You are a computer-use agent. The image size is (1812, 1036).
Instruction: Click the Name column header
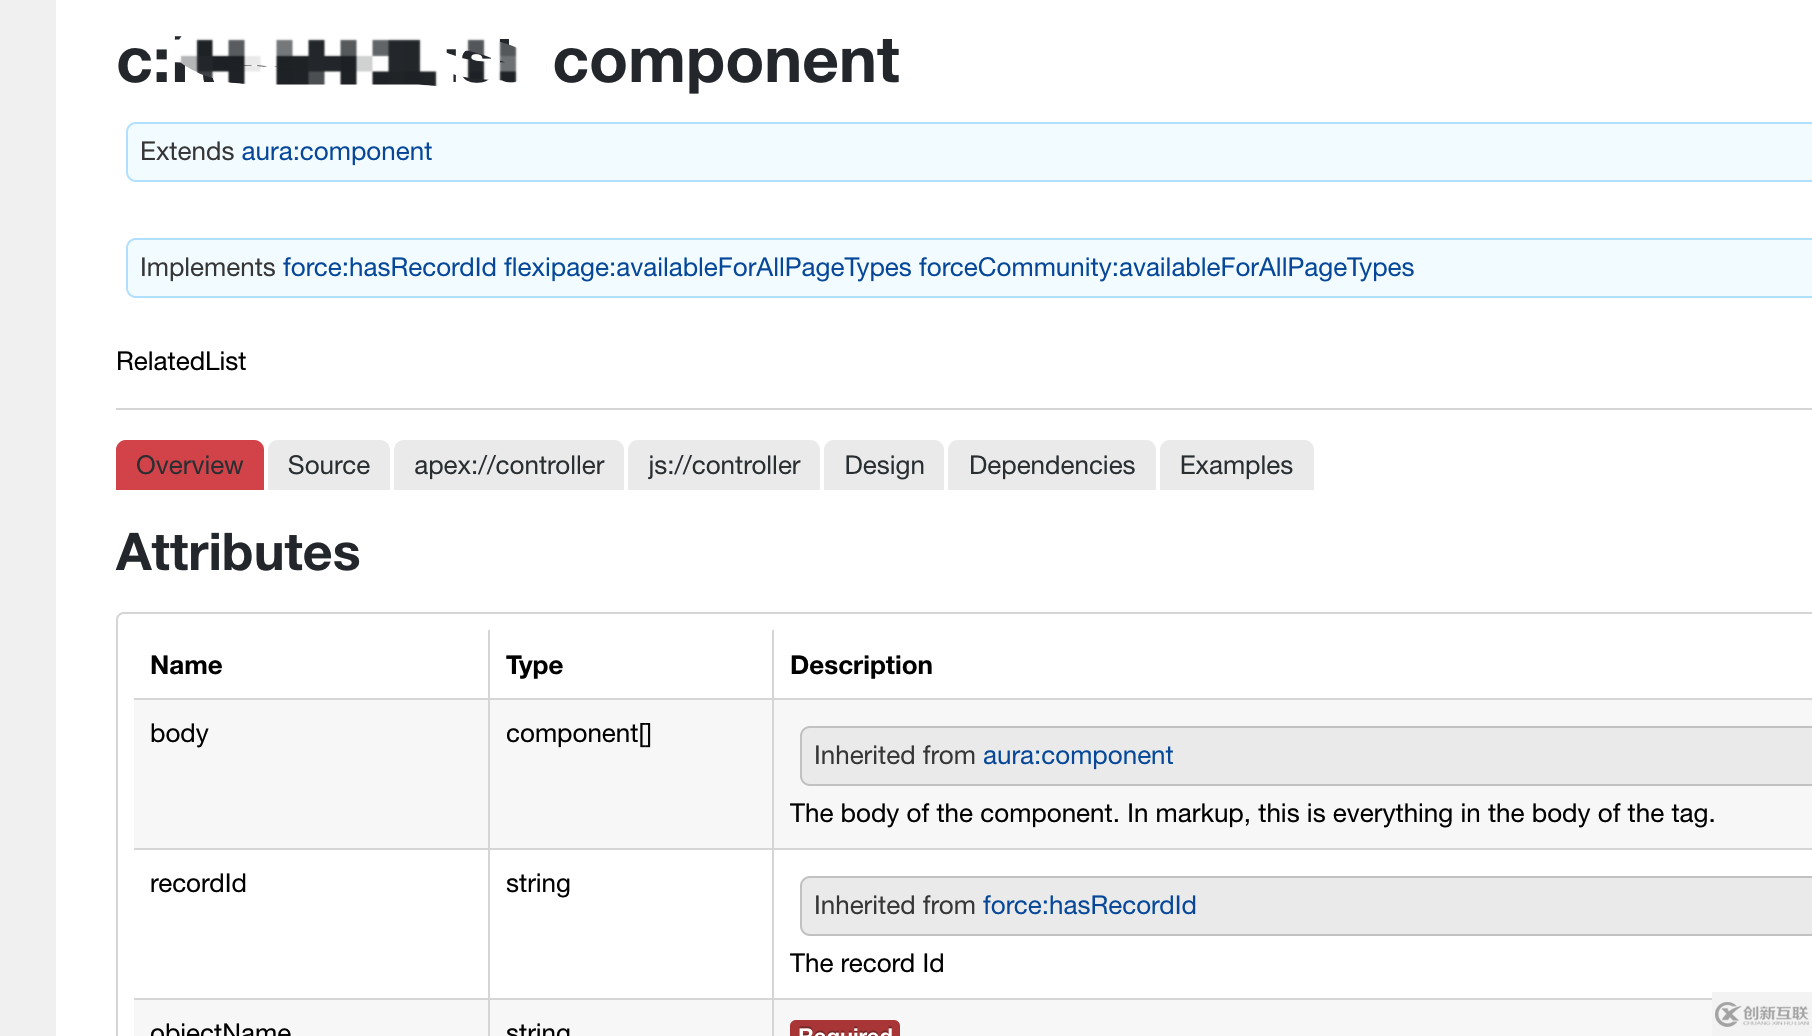pyautogui.click(x=186, y=665)
